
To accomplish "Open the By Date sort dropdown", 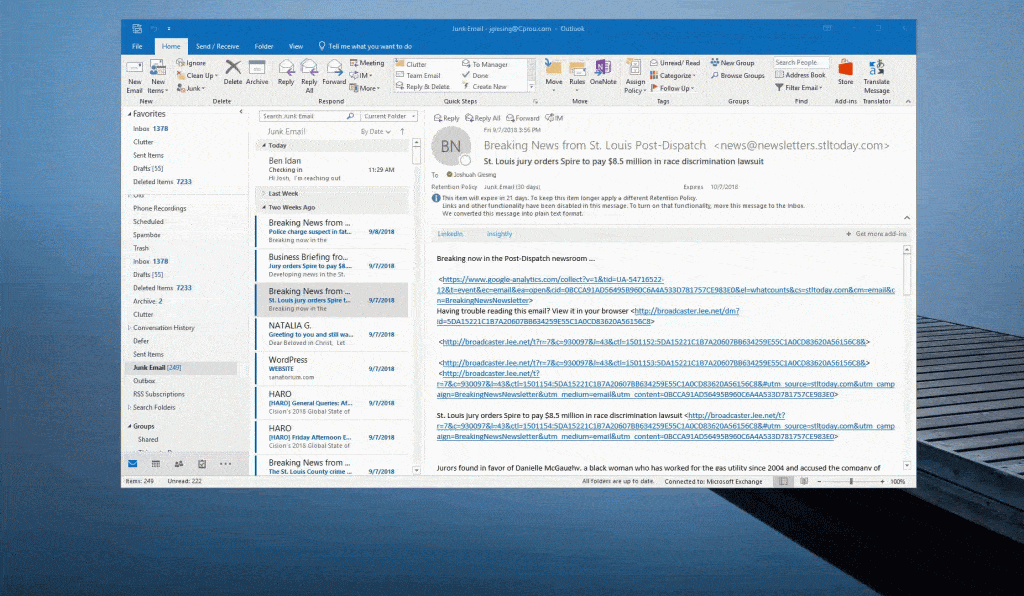I will point(376,132).
